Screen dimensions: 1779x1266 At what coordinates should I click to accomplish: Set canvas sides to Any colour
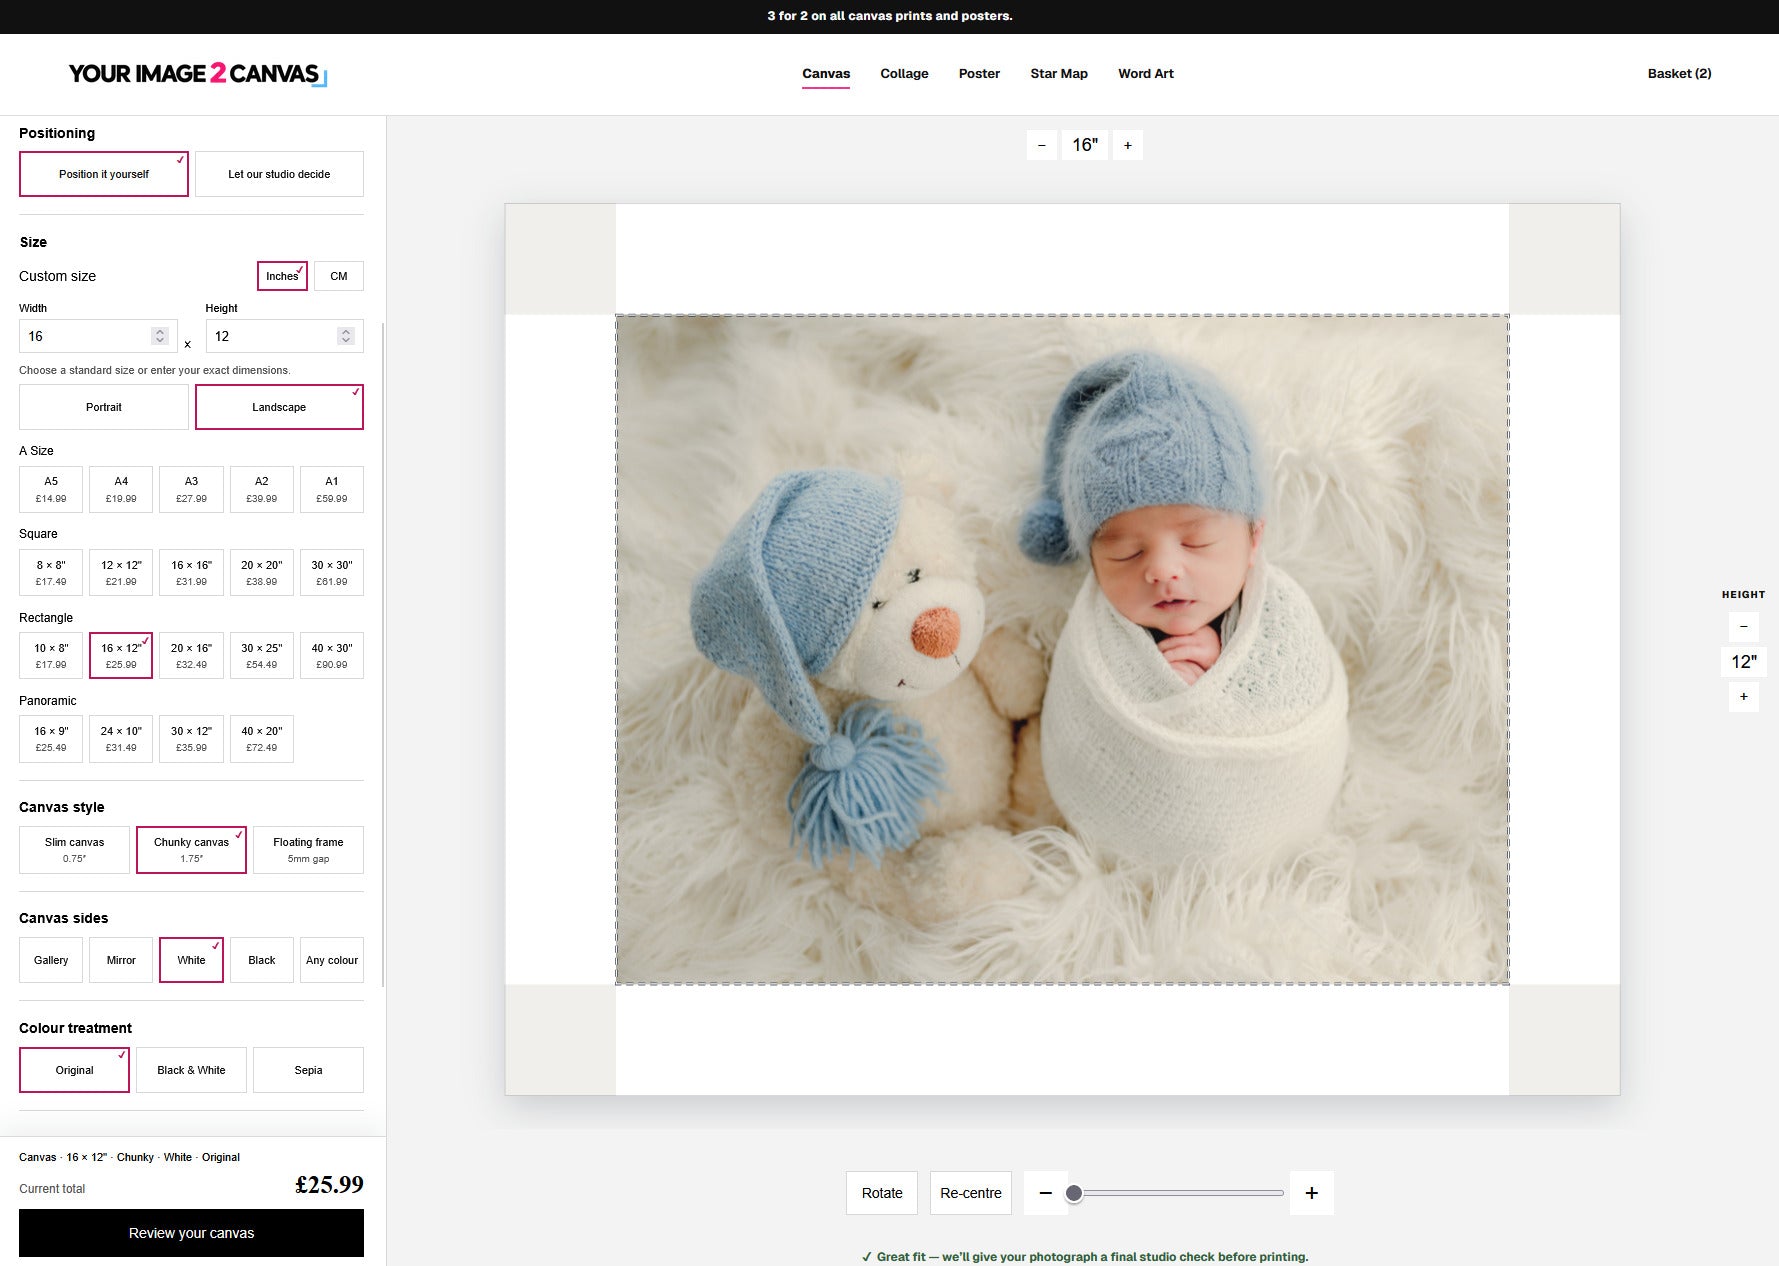click(x=332, y=960)
